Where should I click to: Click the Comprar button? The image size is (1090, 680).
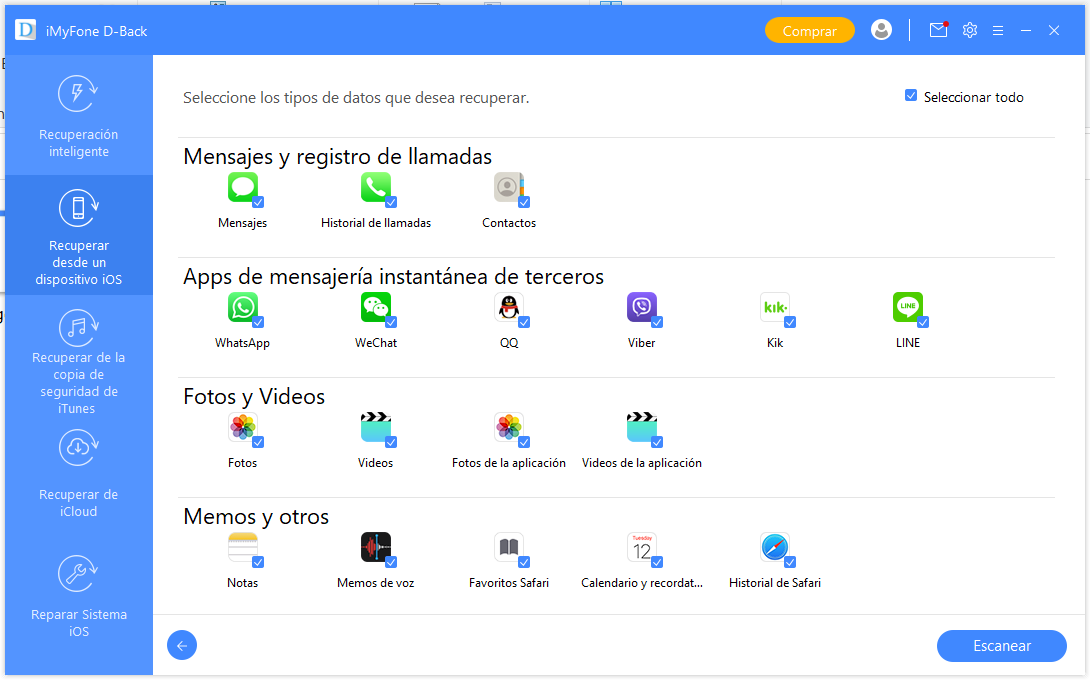pos(809,31)
